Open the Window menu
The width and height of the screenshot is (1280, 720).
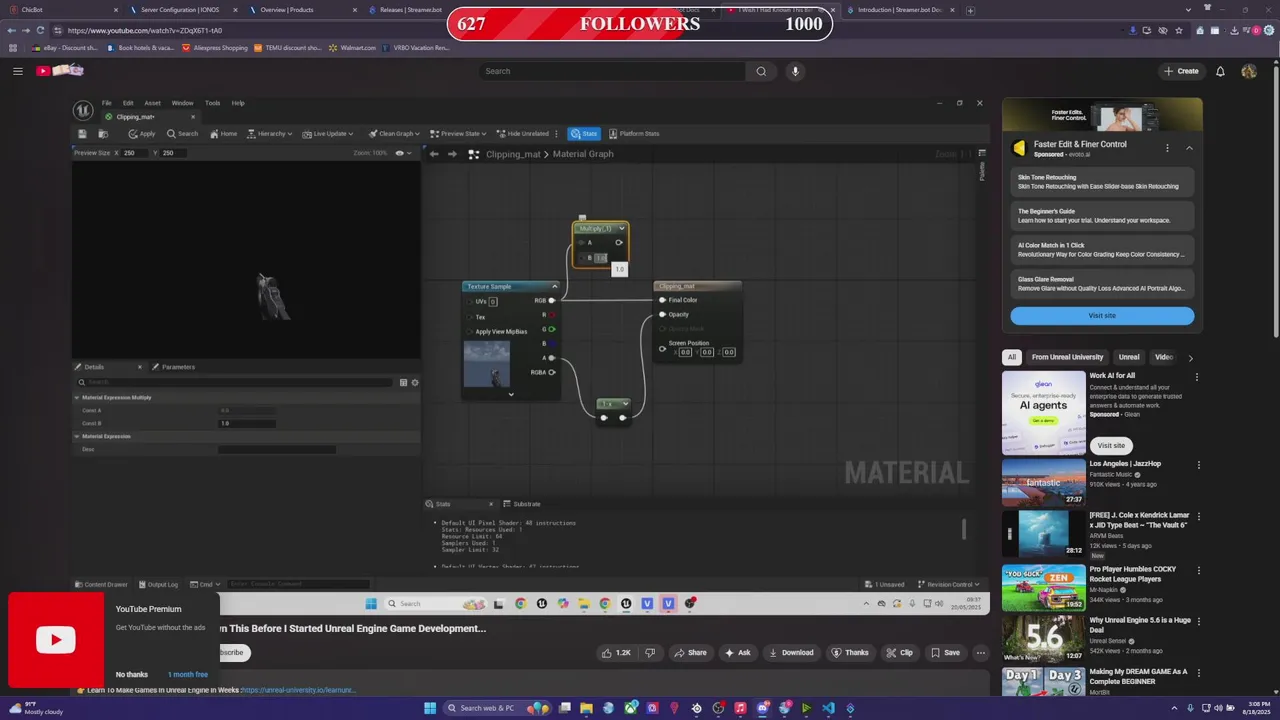(182, 103)
